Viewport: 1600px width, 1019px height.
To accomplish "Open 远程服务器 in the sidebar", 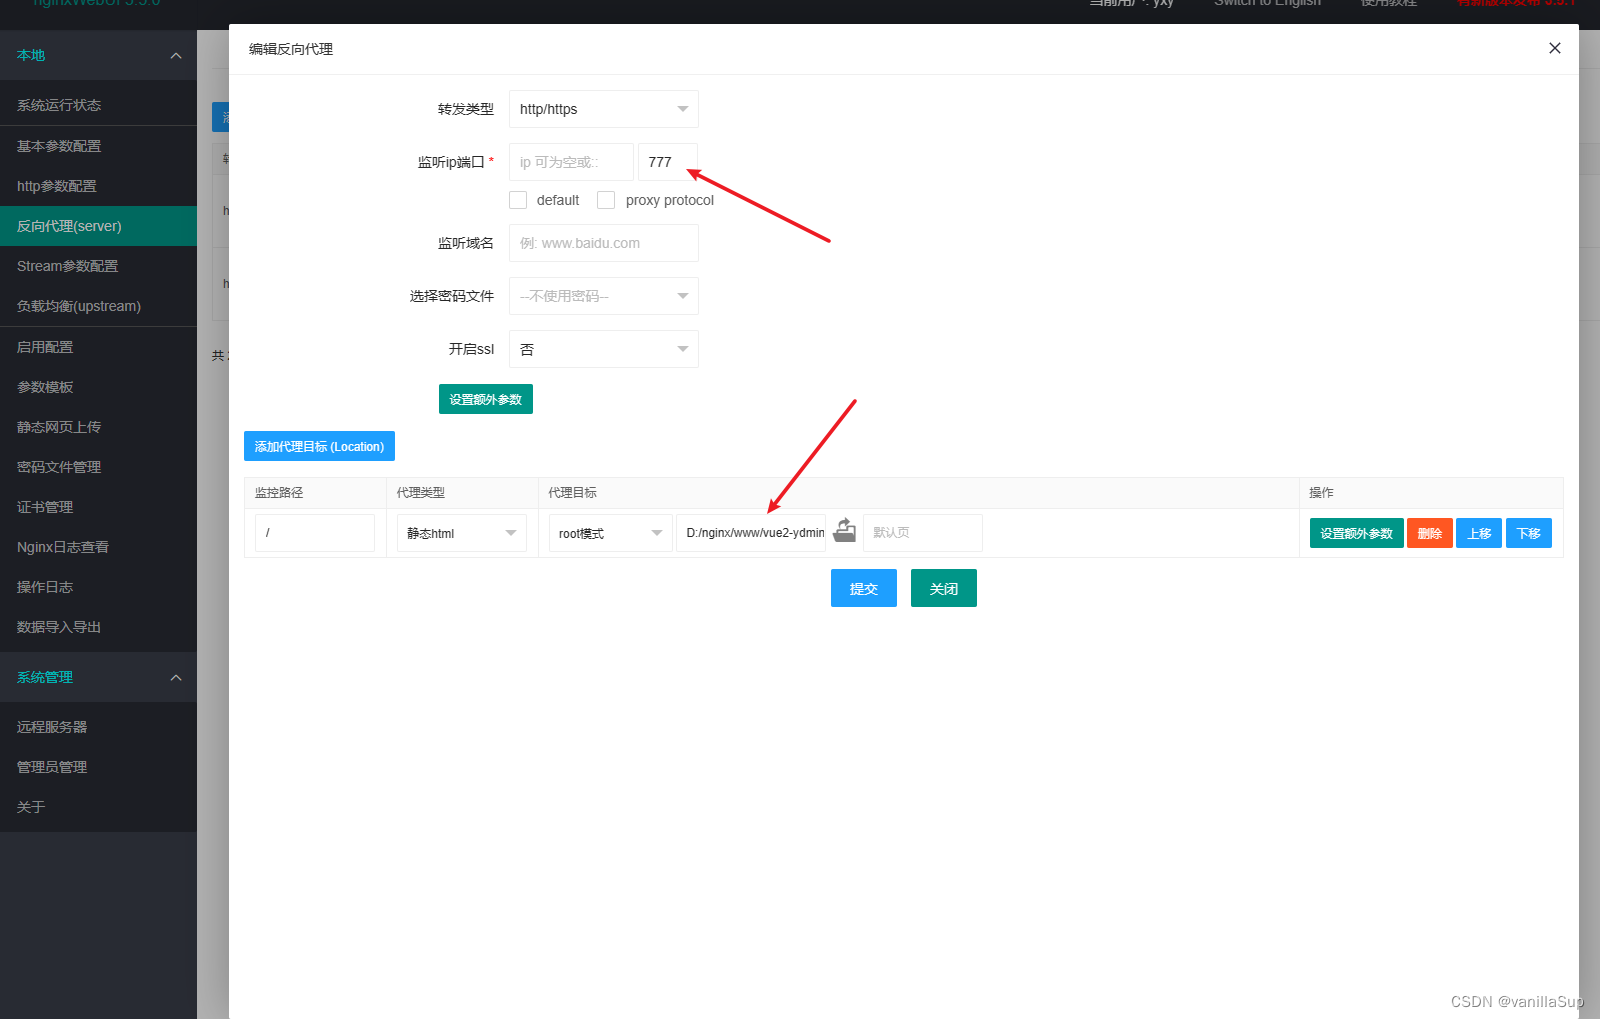I will (x=98, y=727).
